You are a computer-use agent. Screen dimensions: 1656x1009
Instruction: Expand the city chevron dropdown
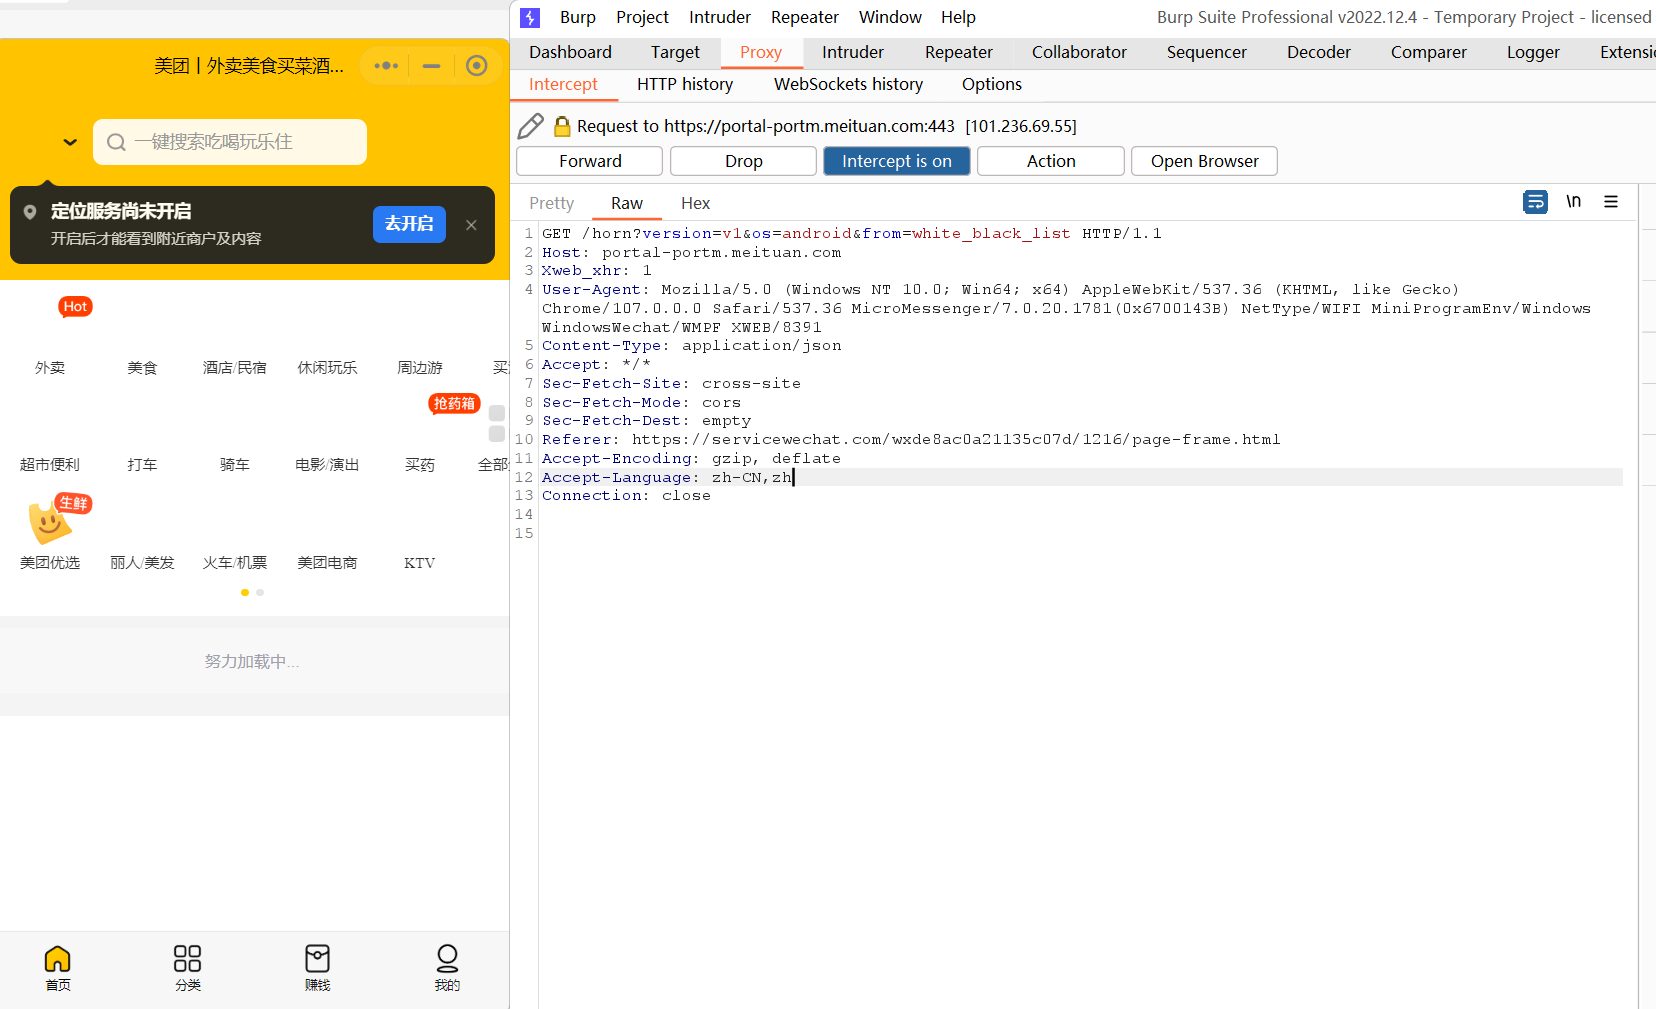(70, 142)
